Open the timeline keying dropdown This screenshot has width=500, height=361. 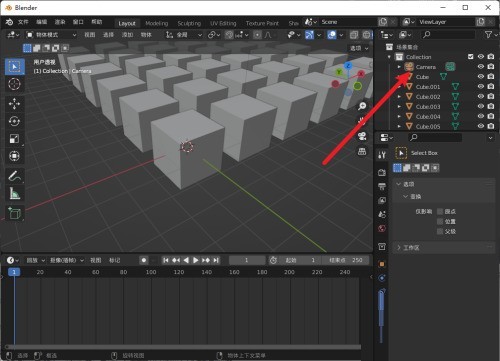pos(67,260)
